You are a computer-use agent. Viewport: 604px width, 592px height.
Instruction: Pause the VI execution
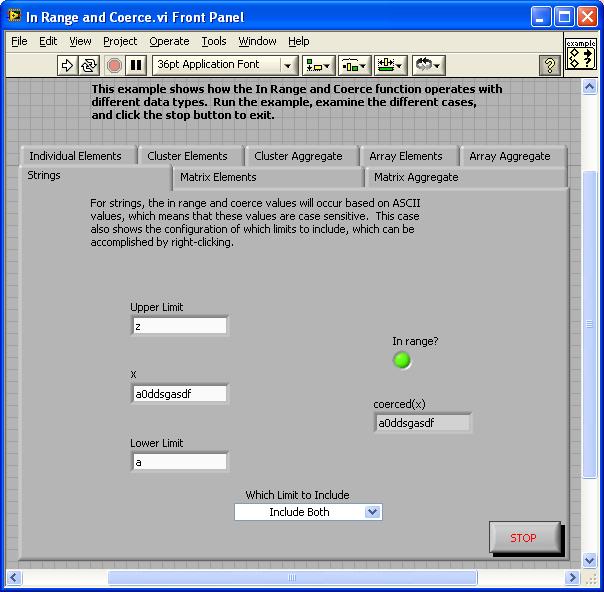coord(136,65)
